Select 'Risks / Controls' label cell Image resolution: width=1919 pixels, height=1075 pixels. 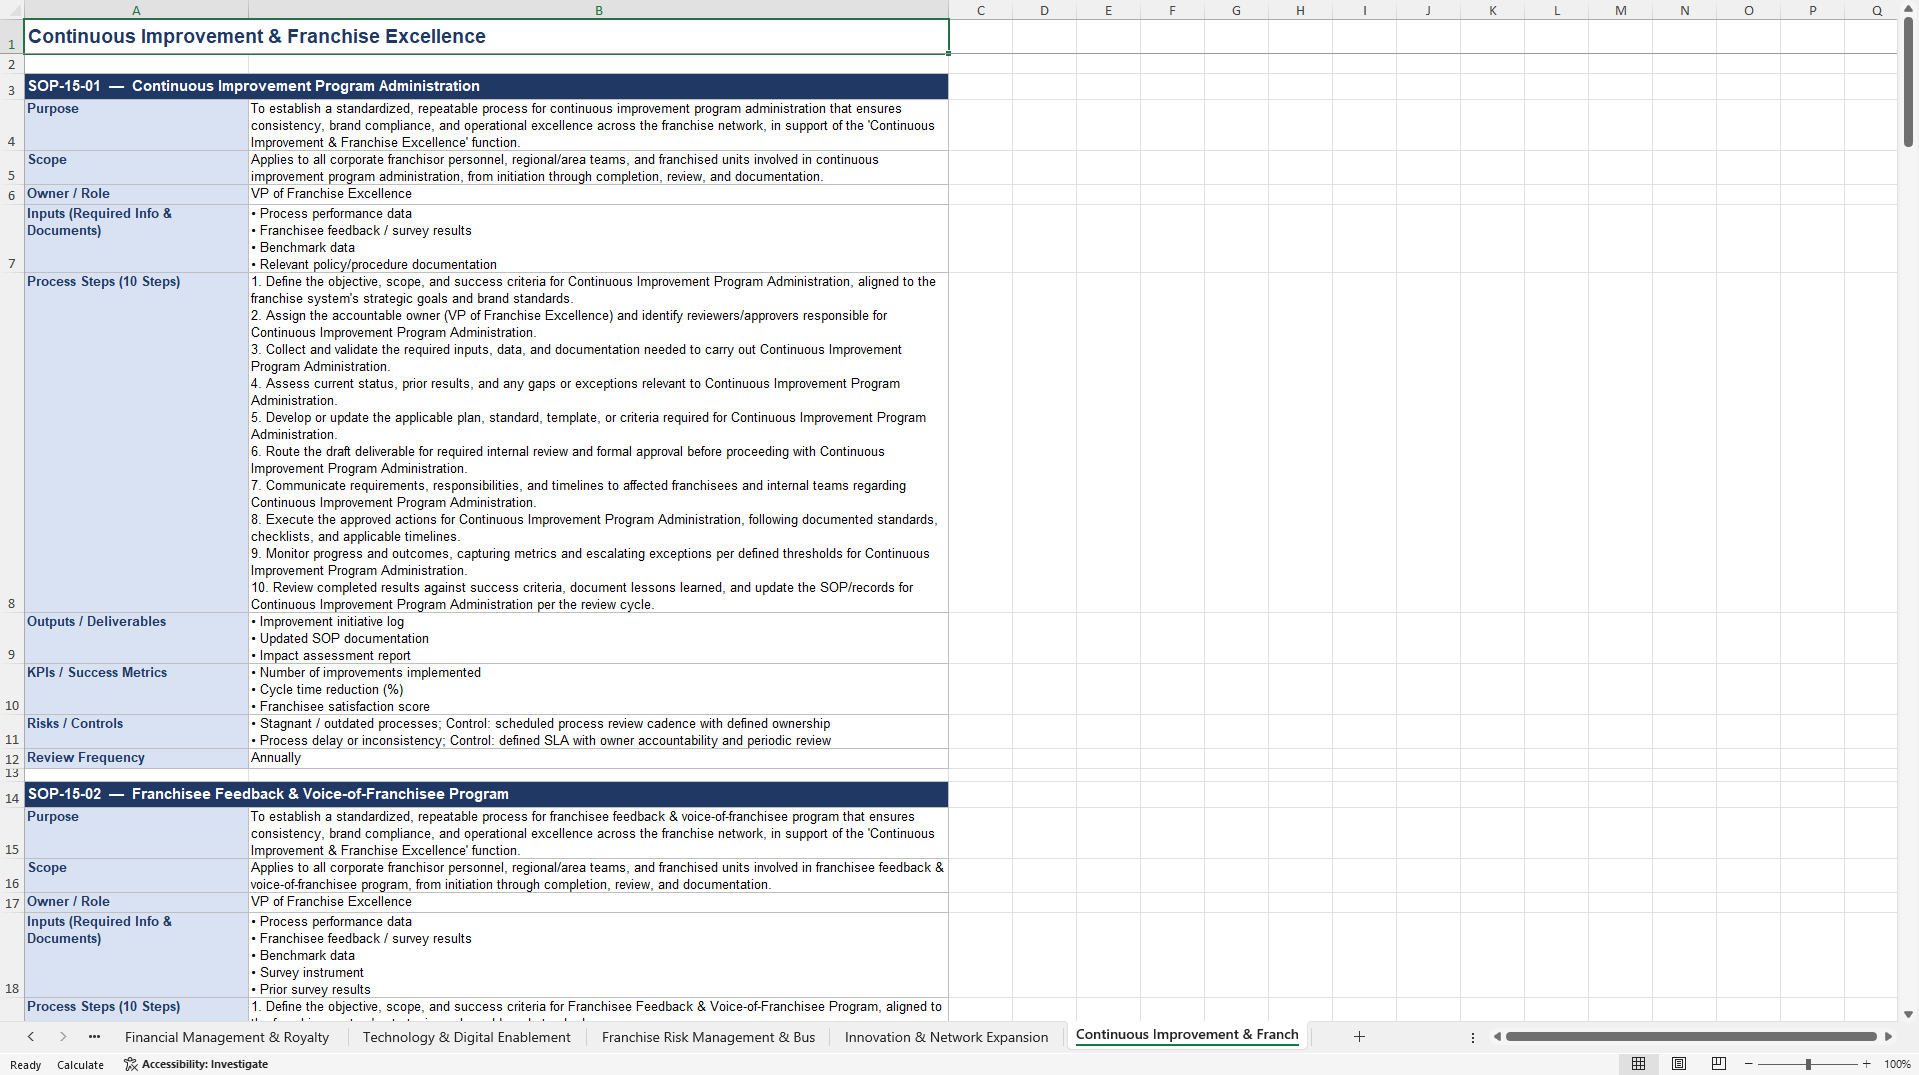coord(136,731)
